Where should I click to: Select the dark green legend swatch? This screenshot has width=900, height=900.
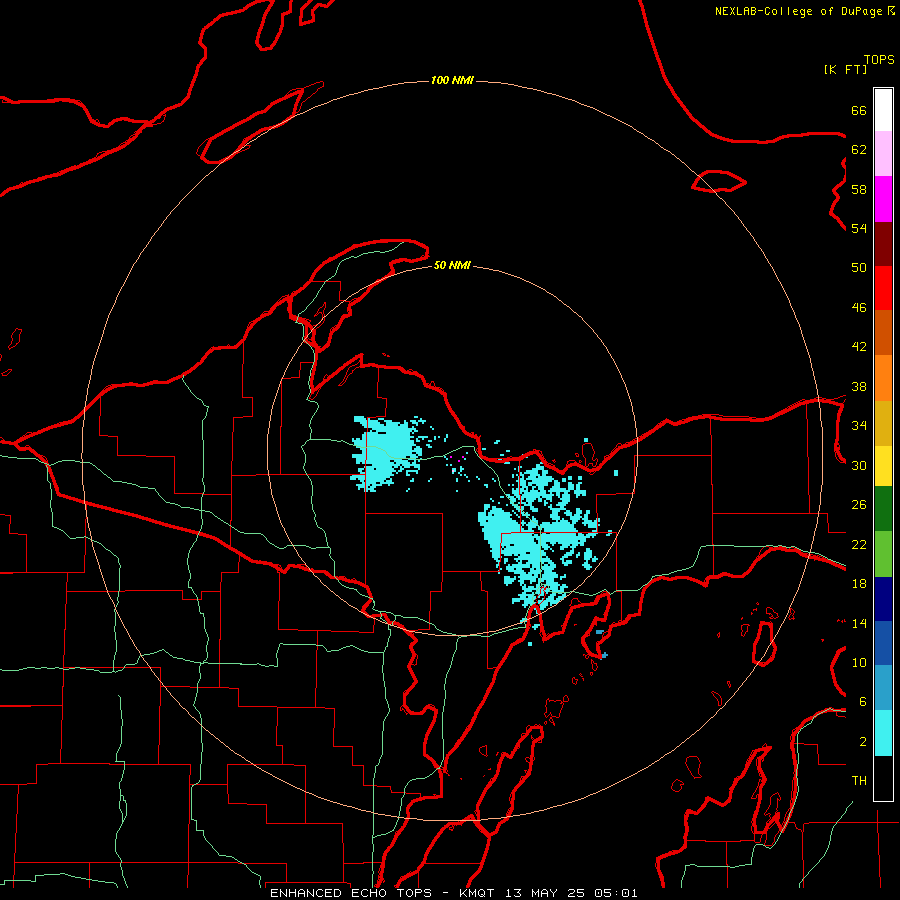883,509
